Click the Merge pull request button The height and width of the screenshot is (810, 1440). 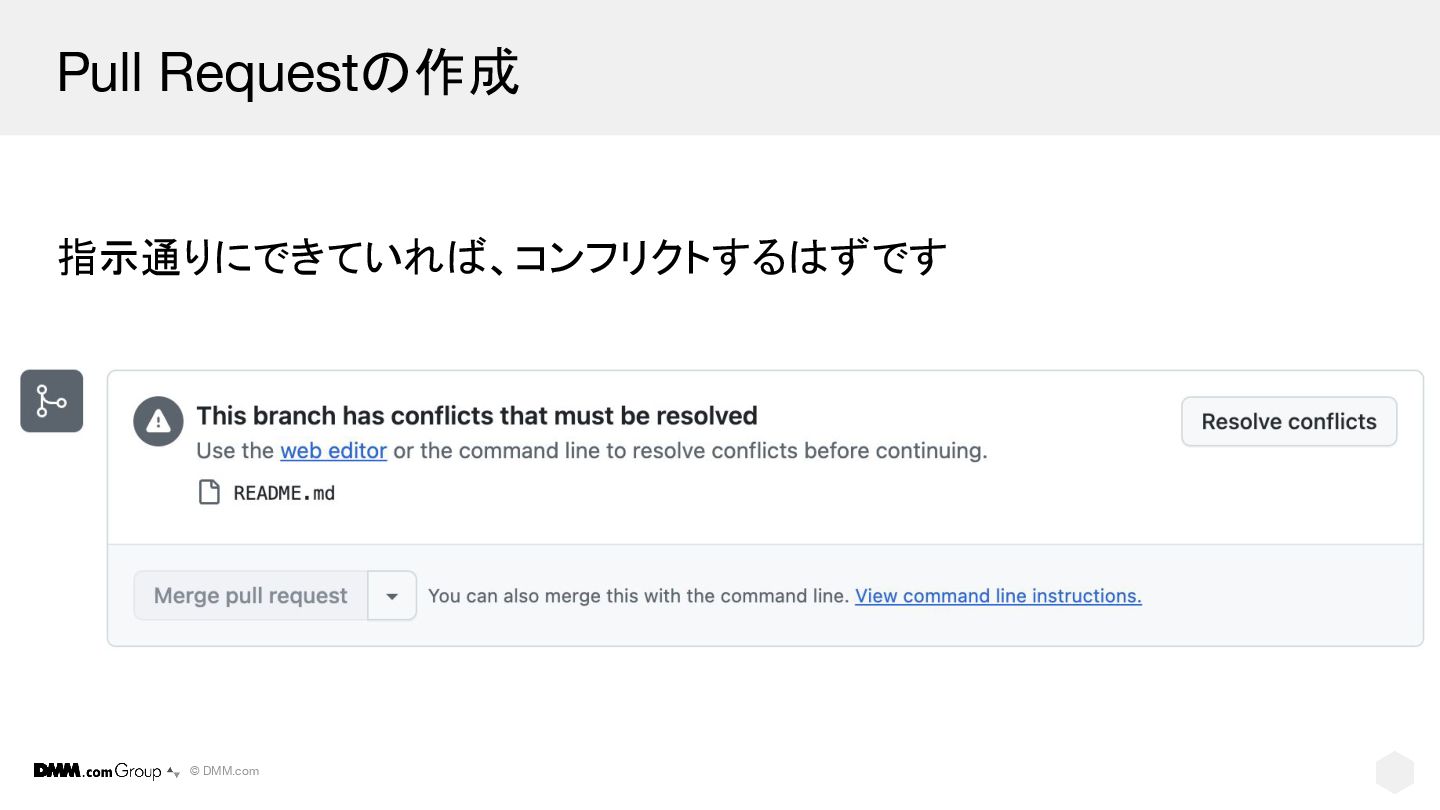coord(251,596)
